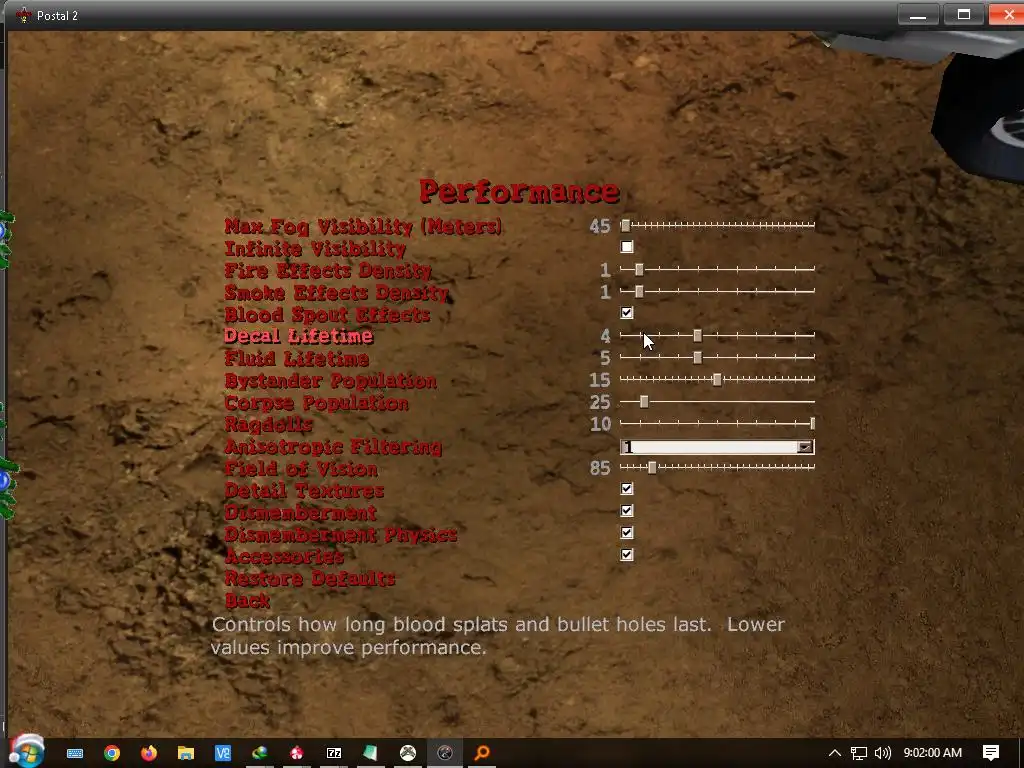Screen dimensions: 1024x768
Task: Open the on-screen keyboard taskbar icon
Action: pos(75,753)
